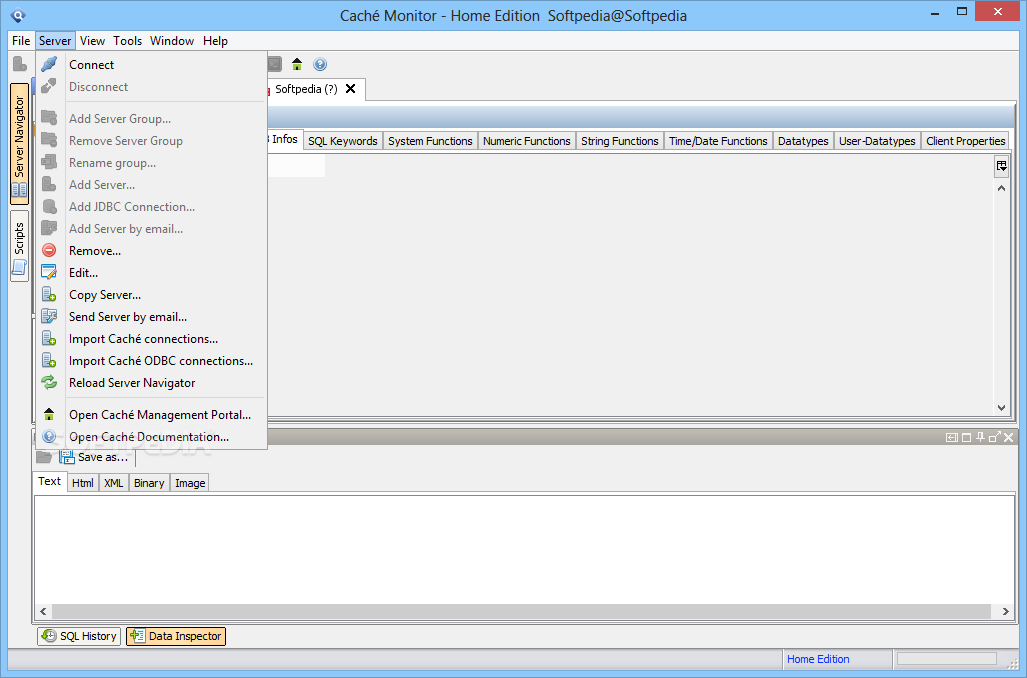Pin the Data Inspector panel
This screenshot has height=678, width=1027.
click(x=980, y=437)
